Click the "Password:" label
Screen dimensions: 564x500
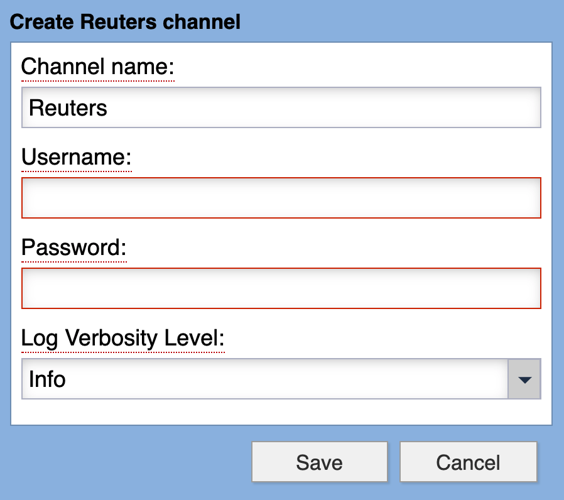tap(74, 247)
